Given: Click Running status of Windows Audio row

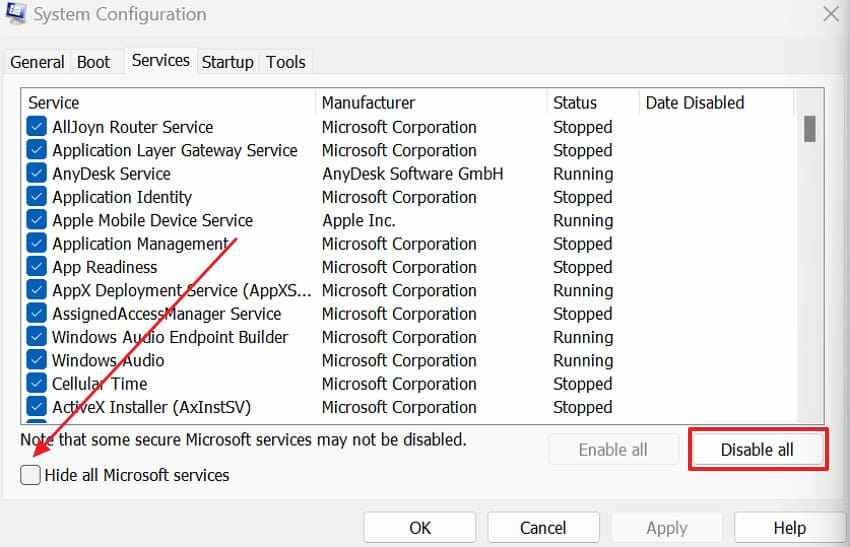Looking at the screenshot, I should tap(583, 360).
